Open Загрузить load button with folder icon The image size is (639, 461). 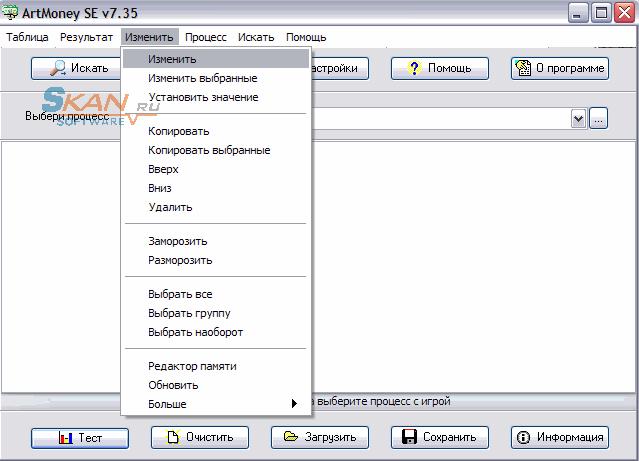click(x=319, y=437)
